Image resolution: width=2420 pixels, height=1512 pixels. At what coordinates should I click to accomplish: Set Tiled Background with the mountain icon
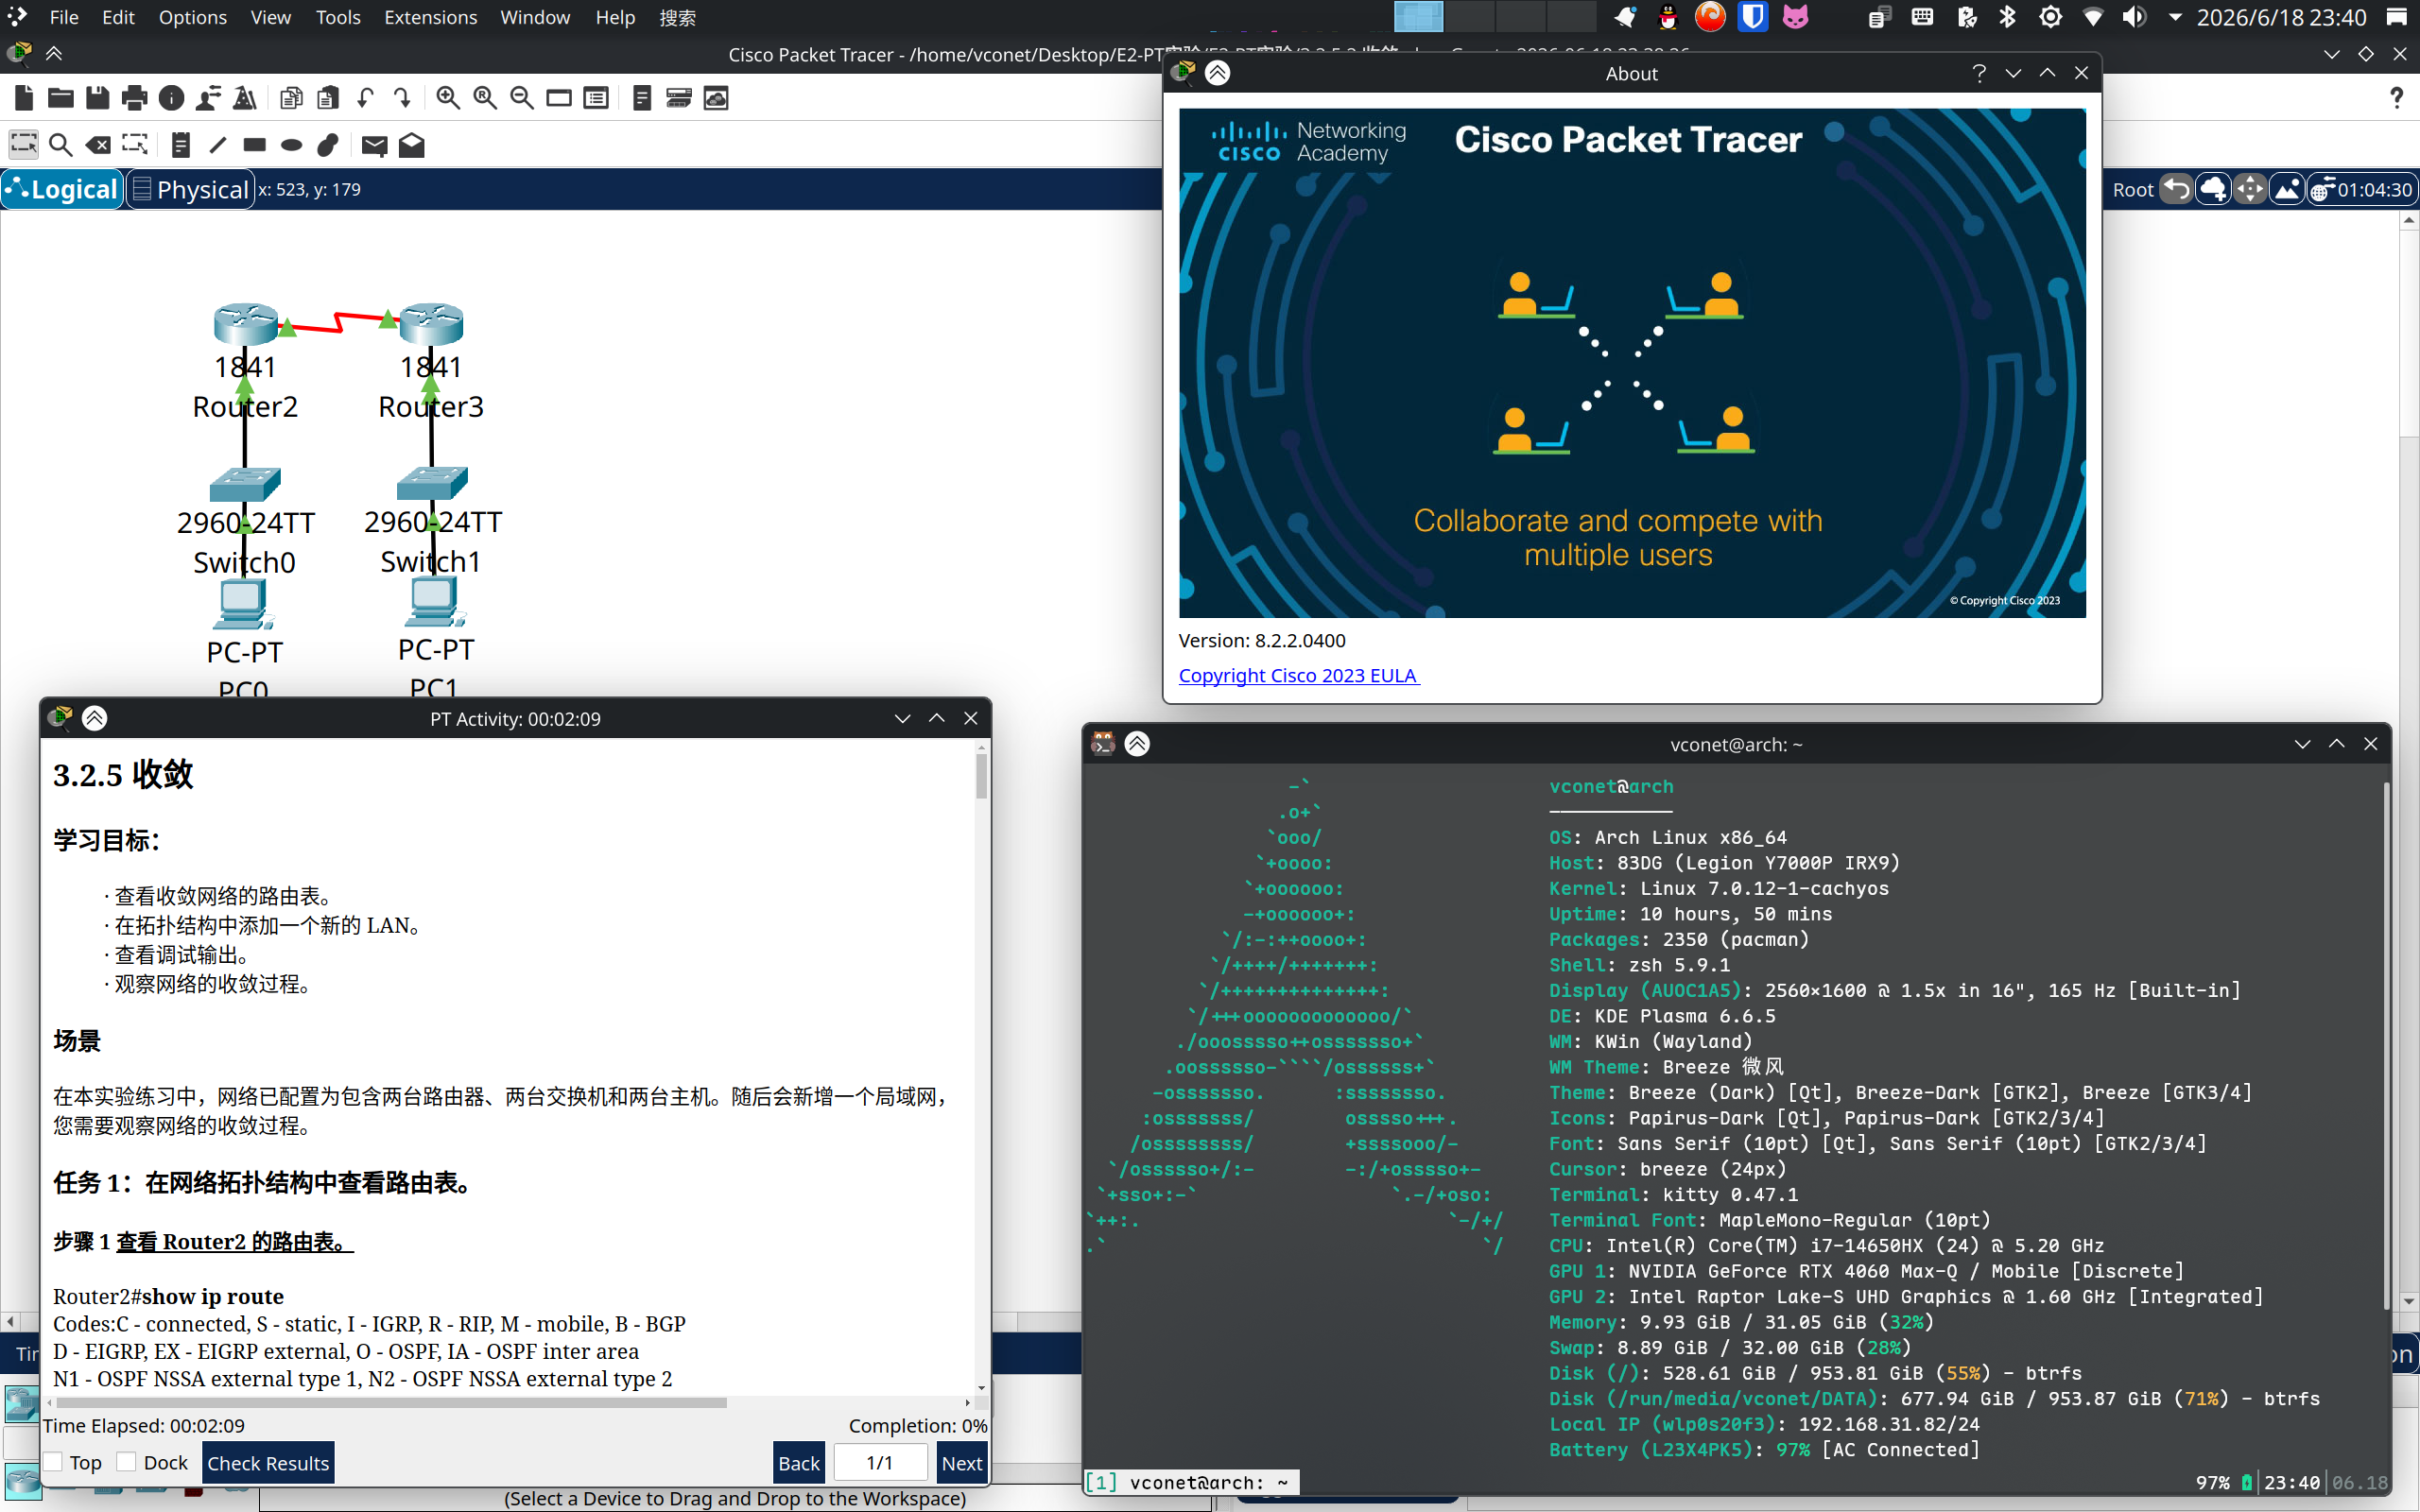2287,189
